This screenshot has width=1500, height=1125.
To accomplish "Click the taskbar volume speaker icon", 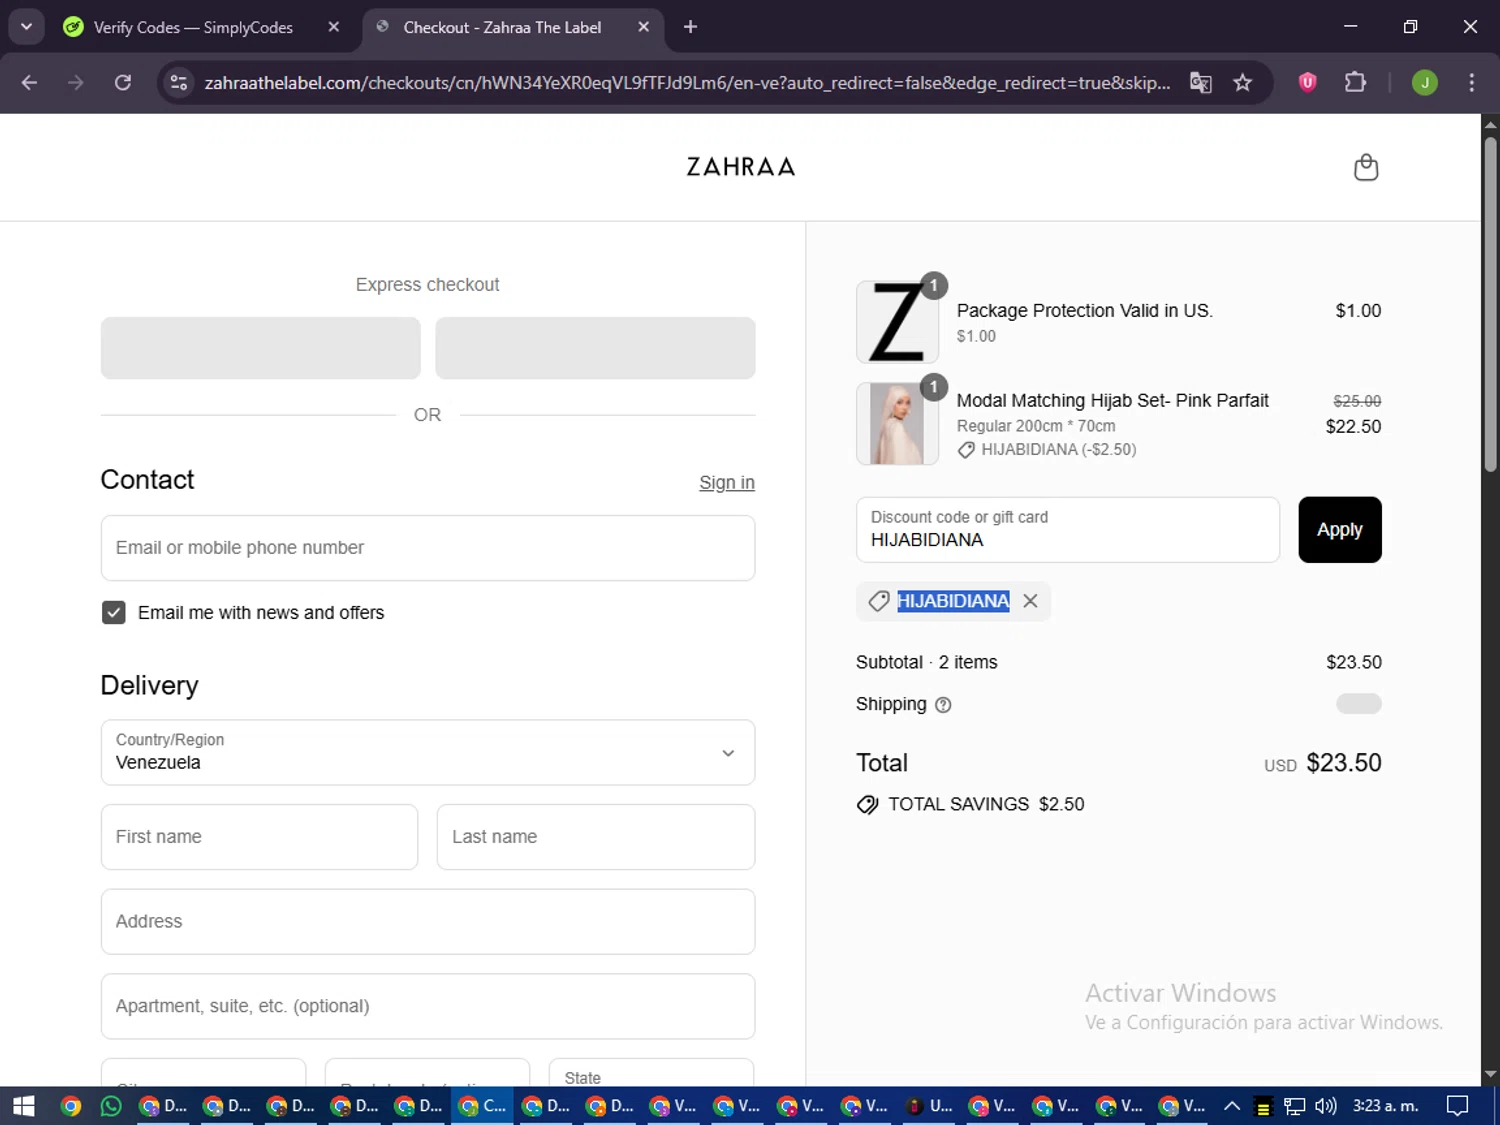I will (1326, 1106).
